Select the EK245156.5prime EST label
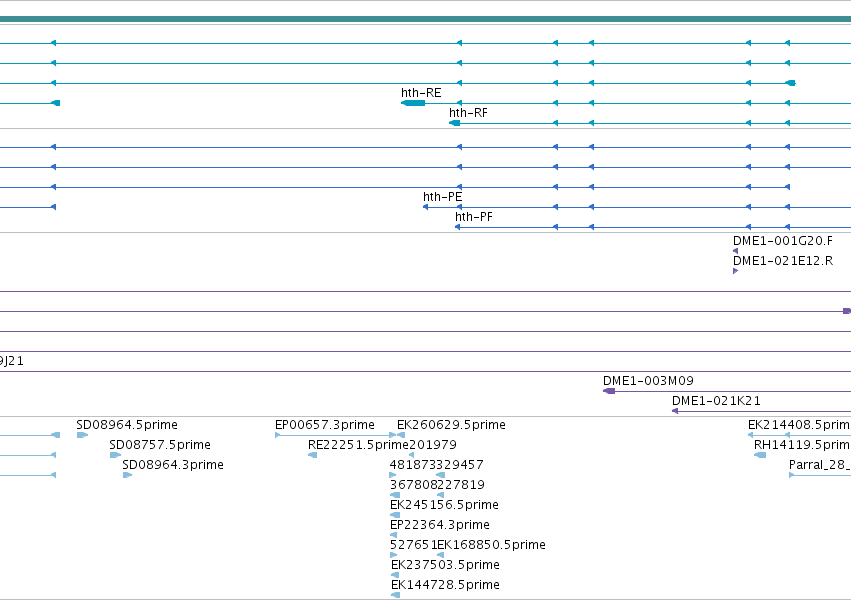This screenshot has width=851, height=600. tap(444, 505)
